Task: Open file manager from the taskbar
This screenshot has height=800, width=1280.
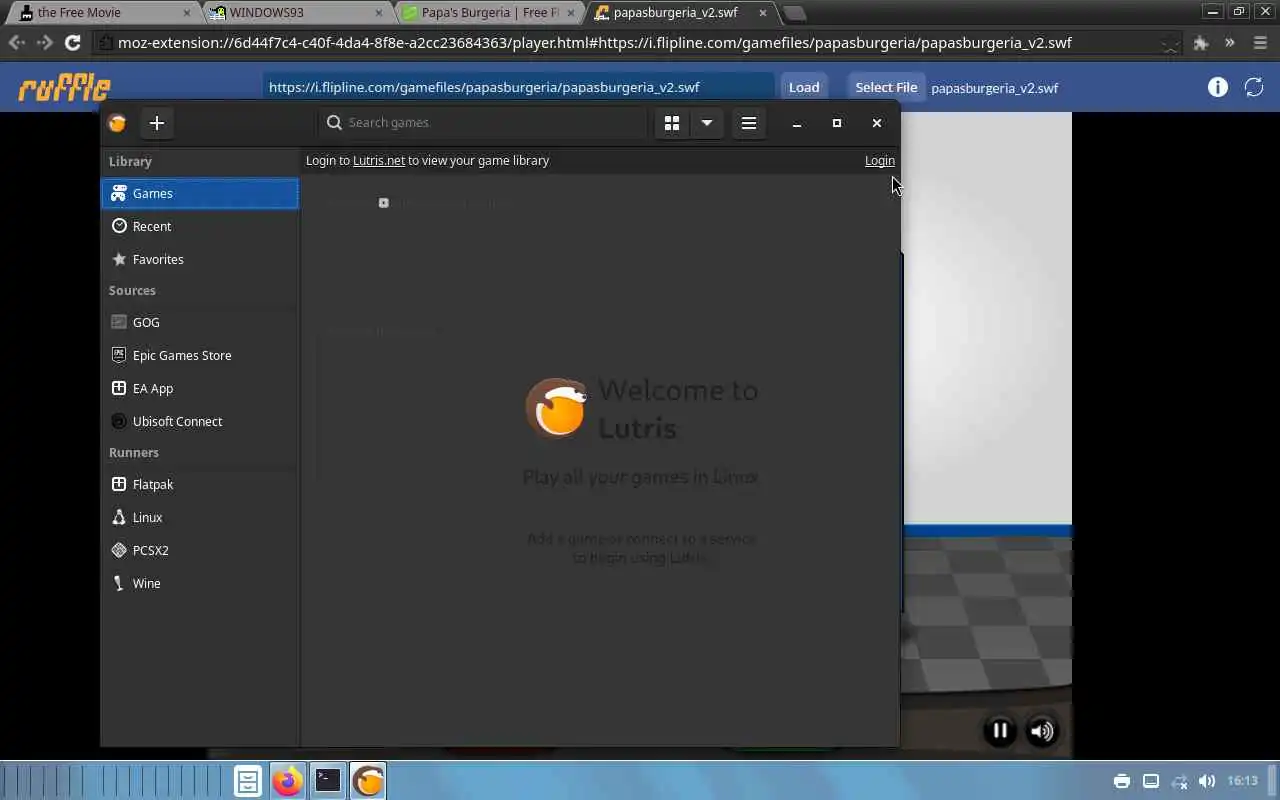Action: (248, 781)
